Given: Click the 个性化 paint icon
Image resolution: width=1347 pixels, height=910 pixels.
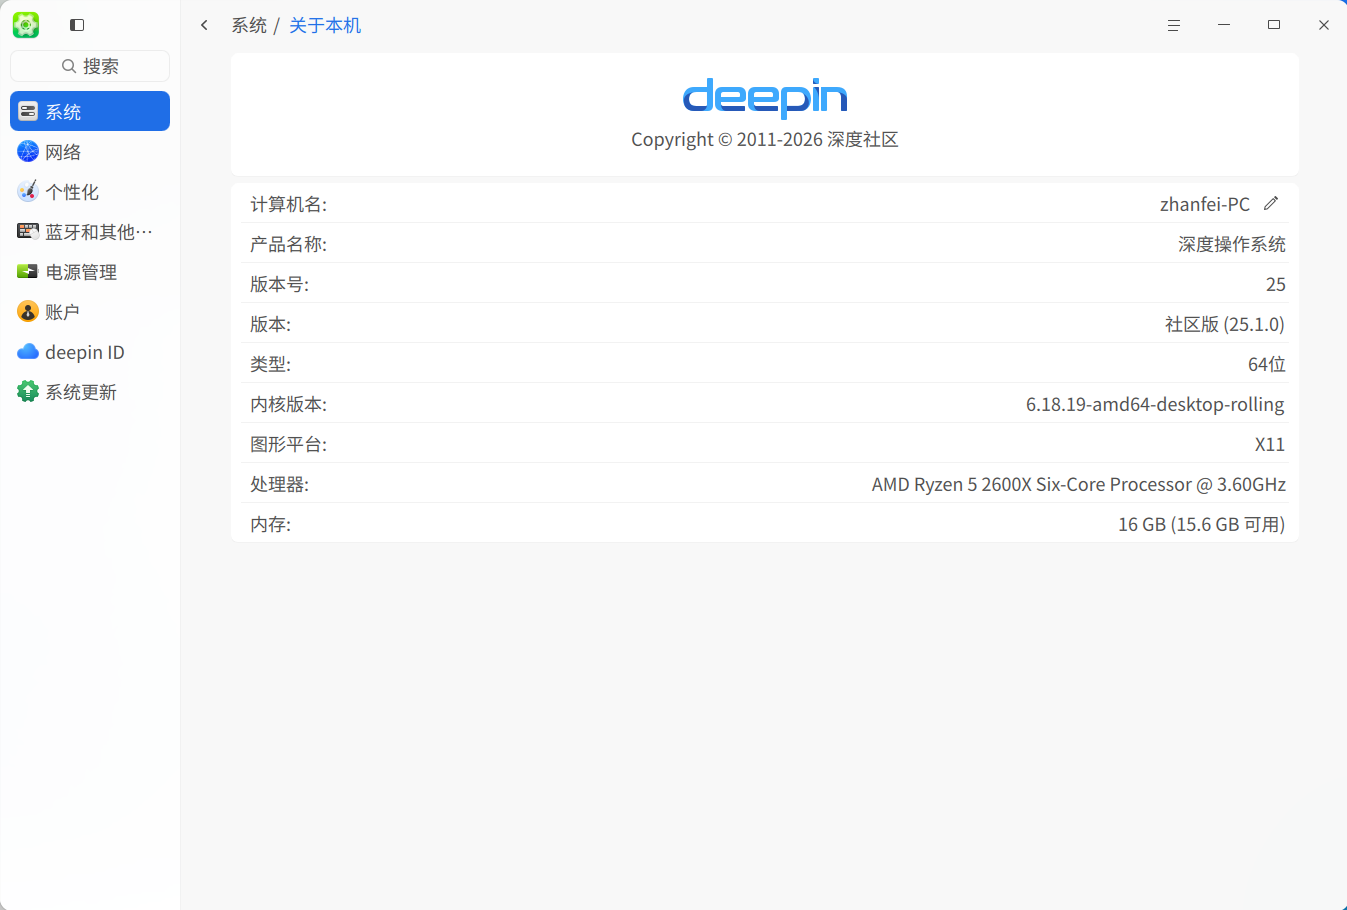Looking at the screenshot, I should tap(28, 191).
